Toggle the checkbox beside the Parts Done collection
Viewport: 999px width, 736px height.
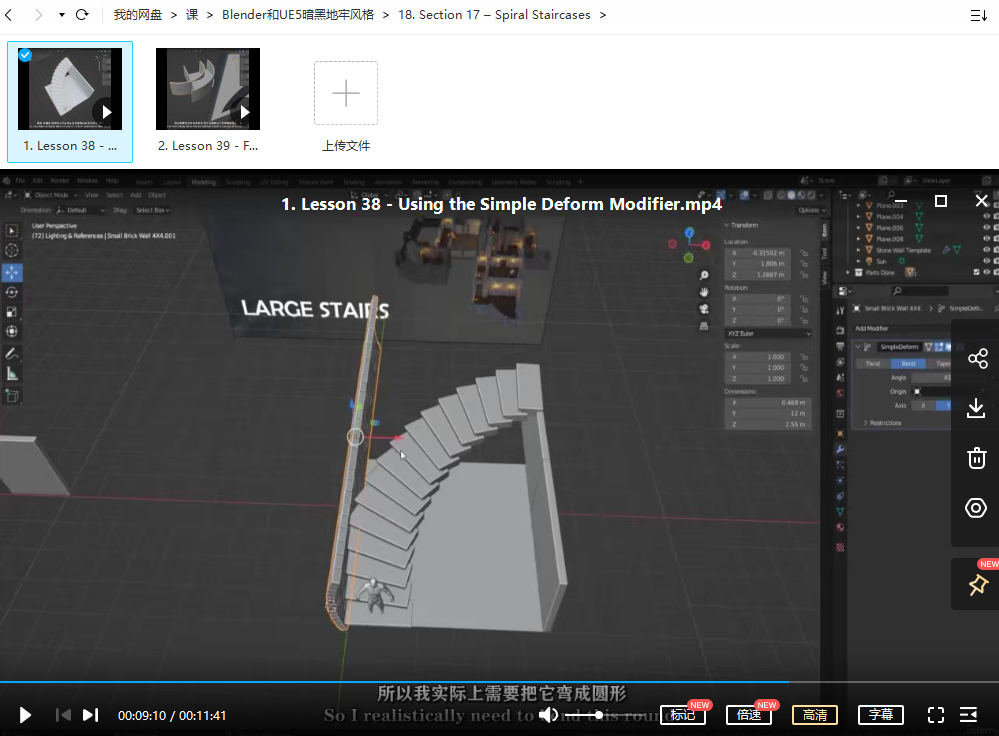975,272
